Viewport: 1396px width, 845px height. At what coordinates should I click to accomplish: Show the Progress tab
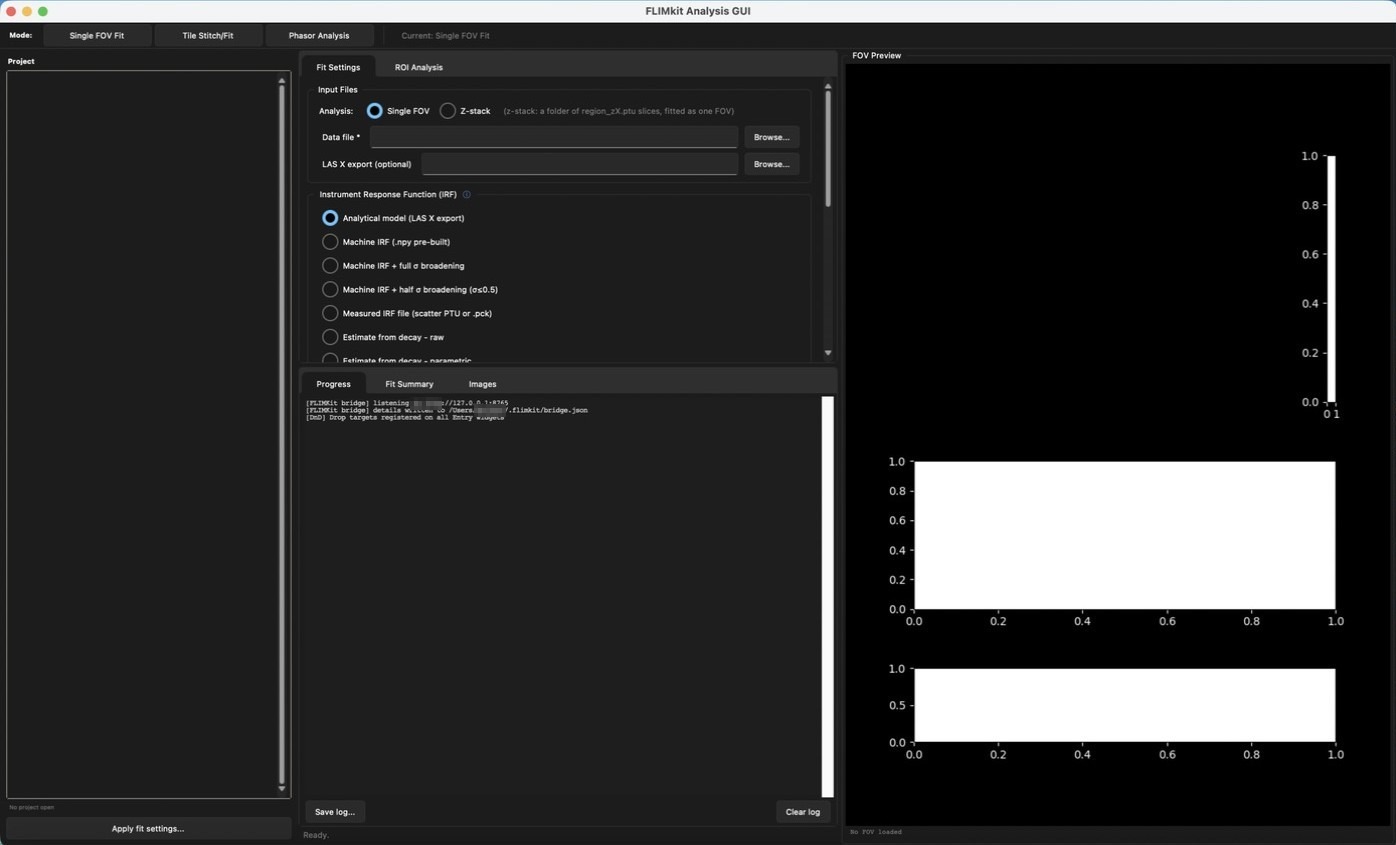[x=333, y=384]
